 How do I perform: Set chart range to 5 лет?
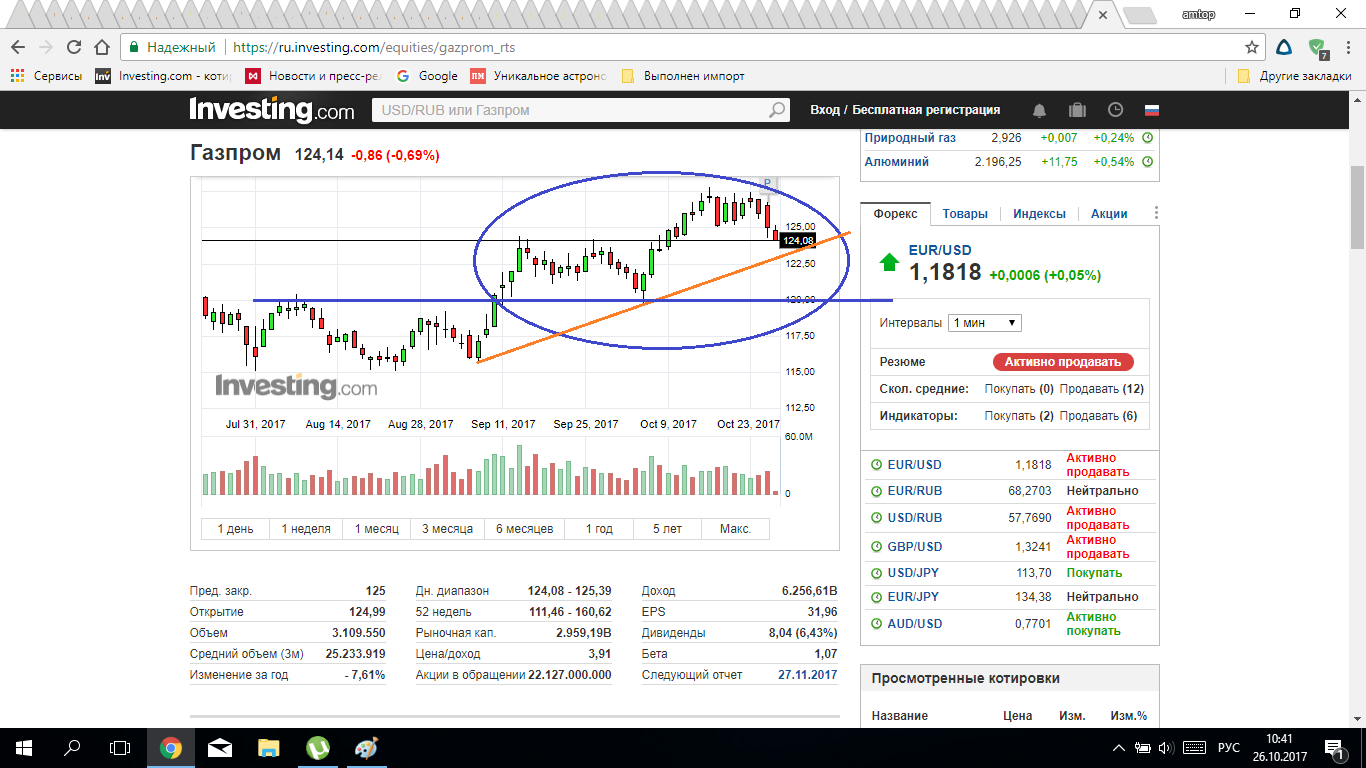tap(667, 529)
